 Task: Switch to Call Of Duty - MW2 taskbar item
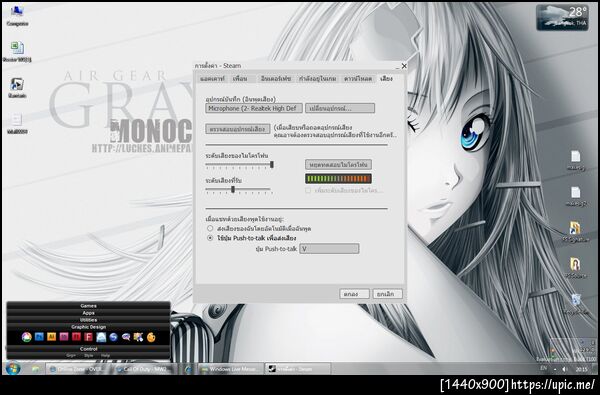pyautogui.click(x=145, y=369)
